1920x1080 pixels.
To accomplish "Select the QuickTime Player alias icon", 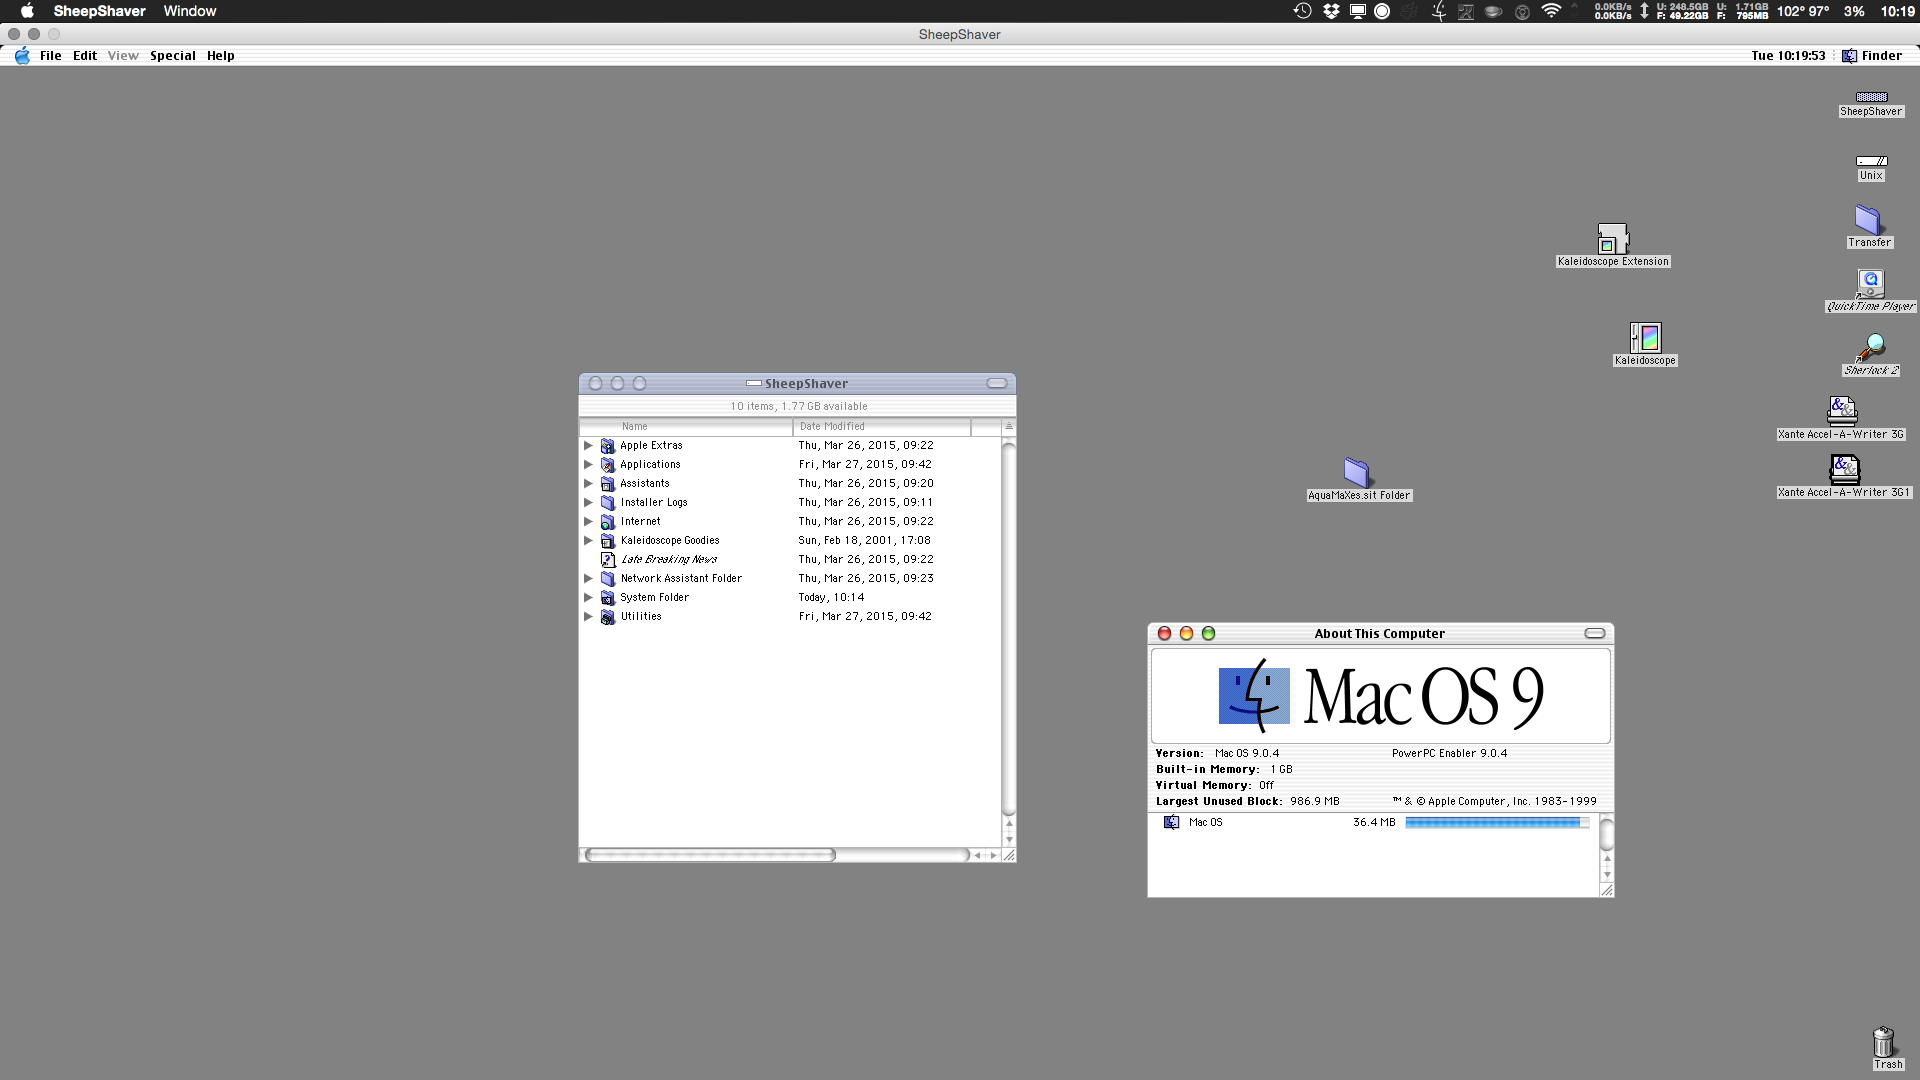I will 1870,284.
